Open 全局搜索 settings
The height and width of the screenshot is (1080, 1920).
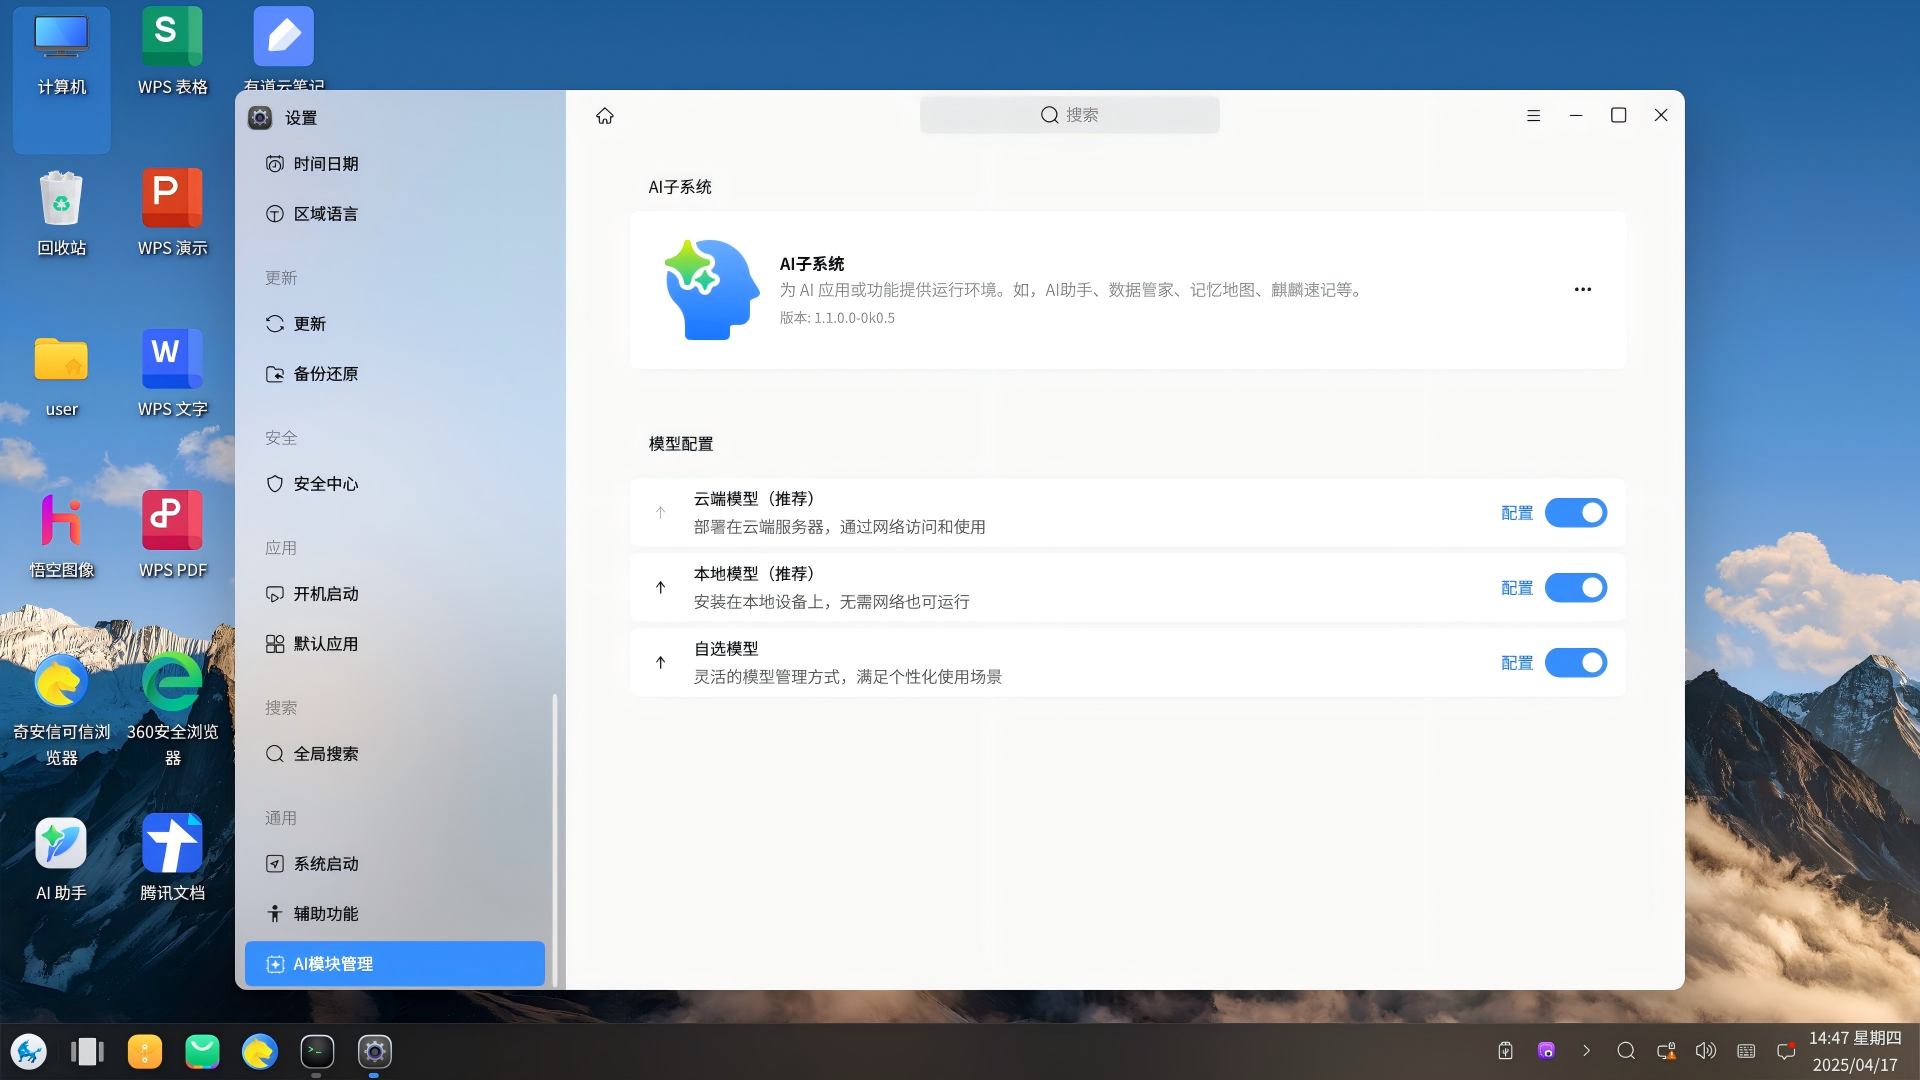395,754
